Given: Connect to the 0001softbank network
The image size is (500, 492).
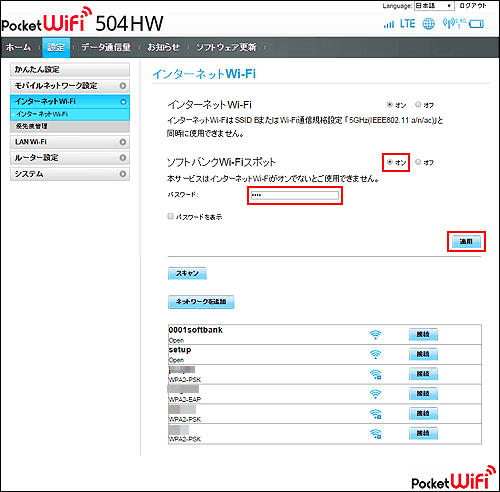Looking at the screenshot, I should (423, 334).
